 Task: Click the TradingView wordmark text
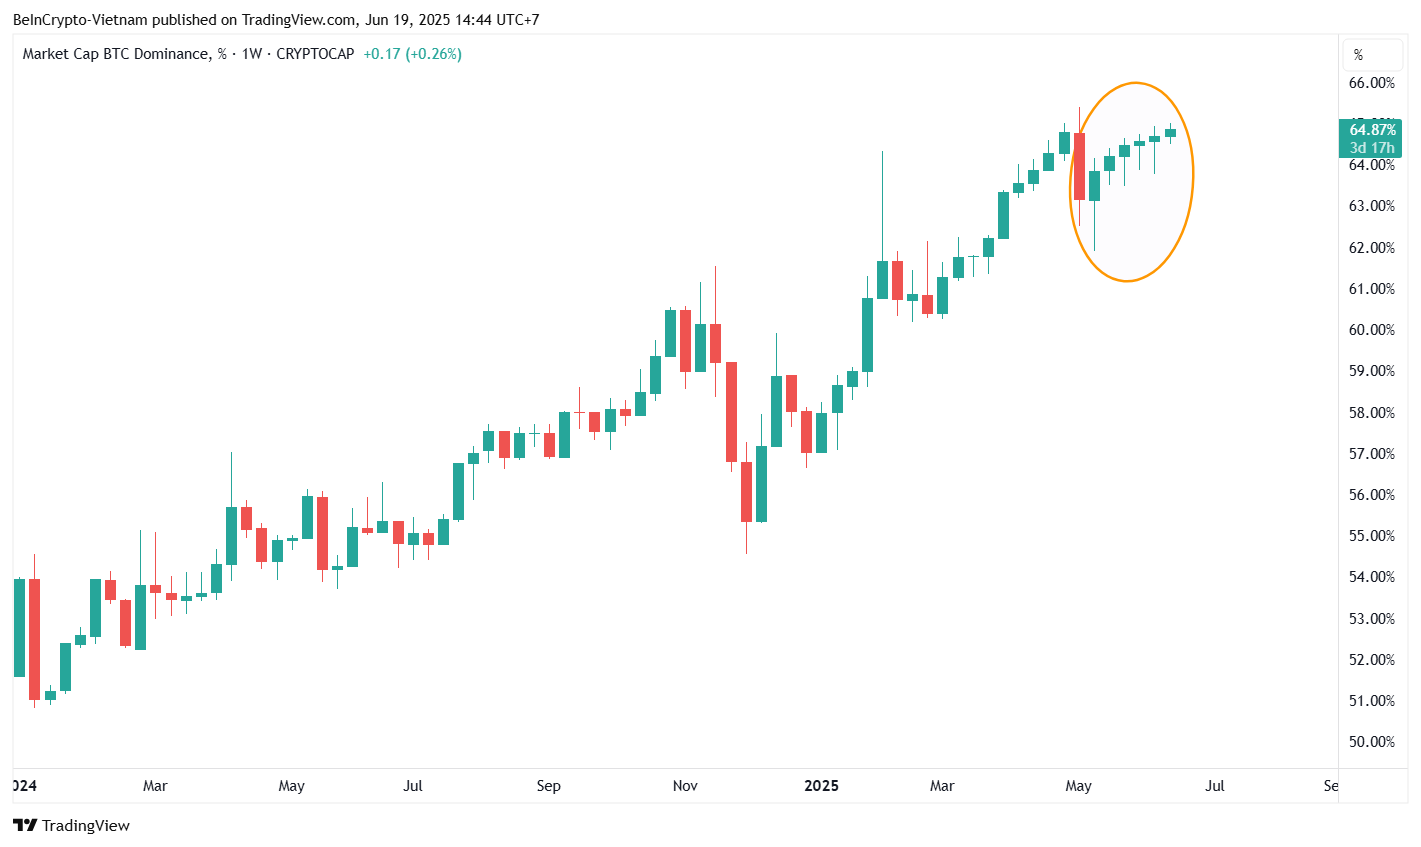(x=86, y=825)
